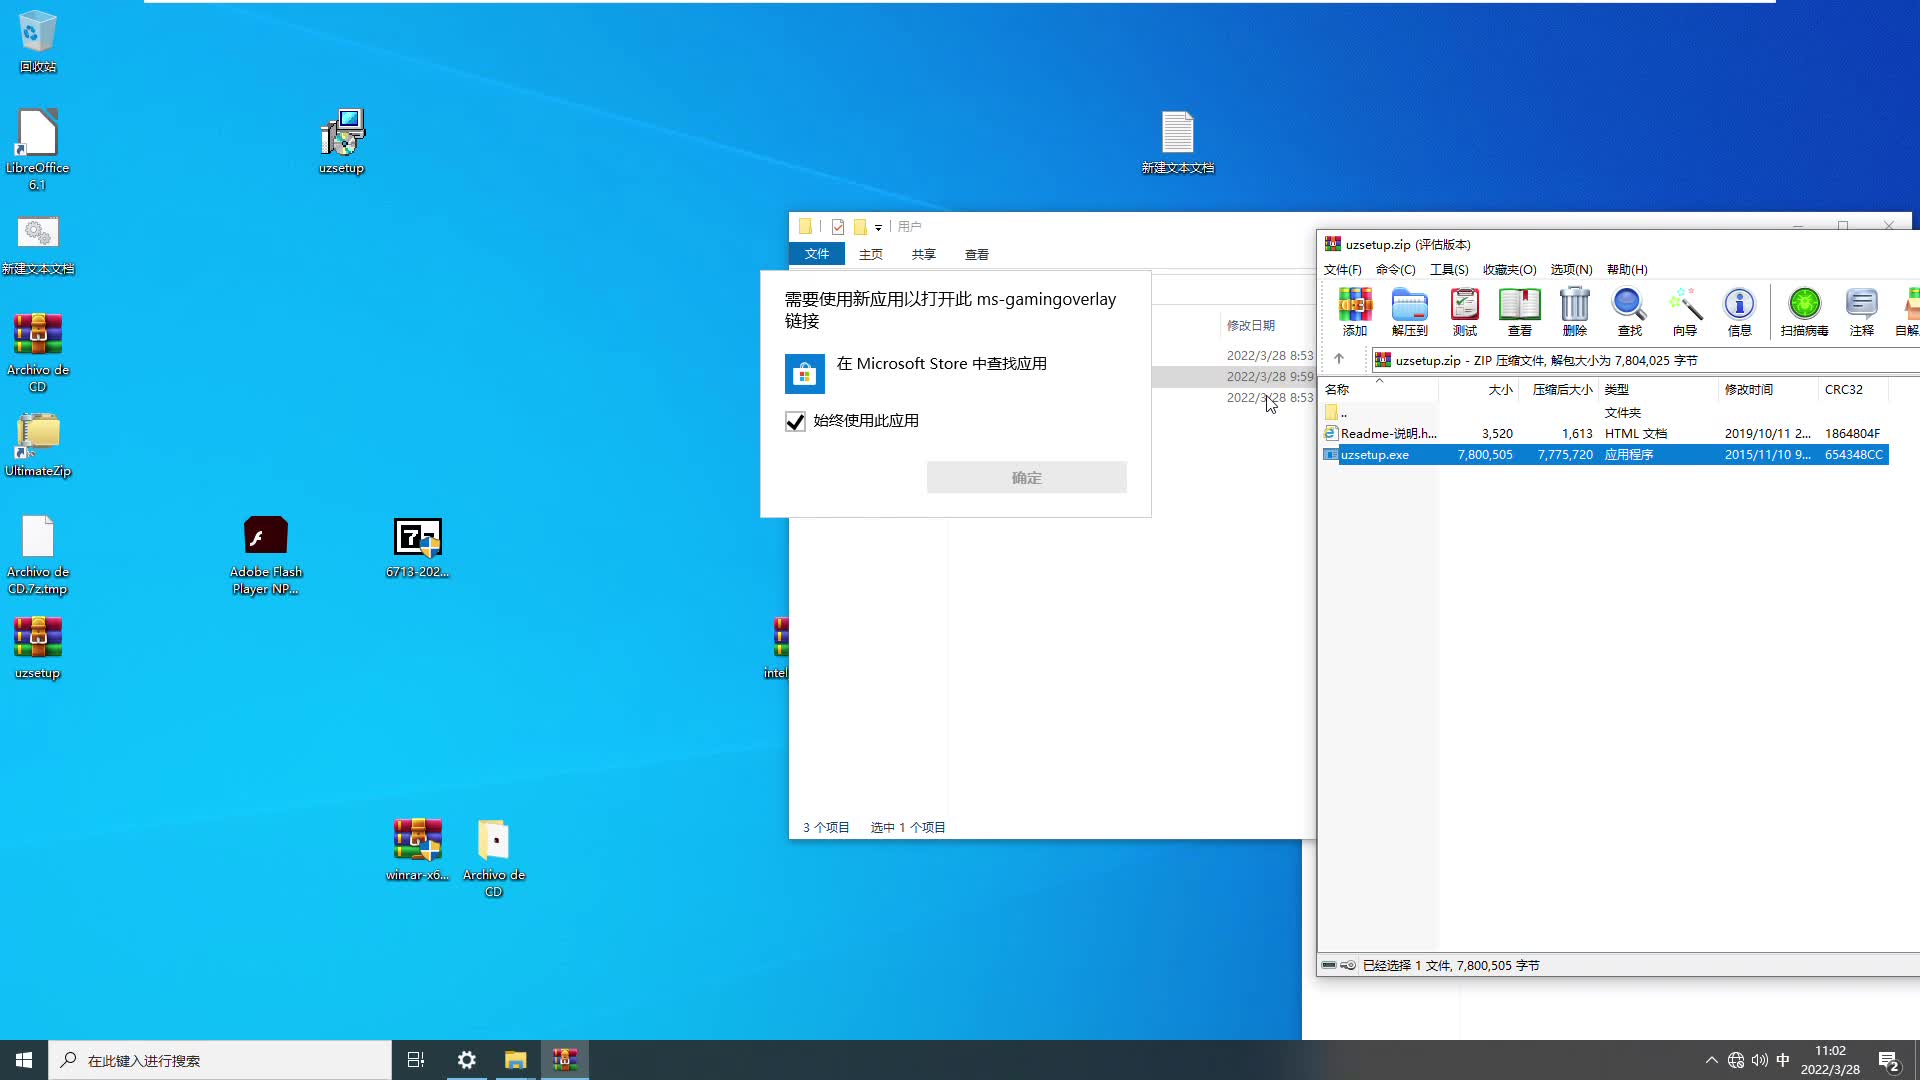Image resolution: width=1920 pixels, height=1080 pixels.
Task: Uncheck the 始终使用此应用 checkbox
Action: coord(795,421)
